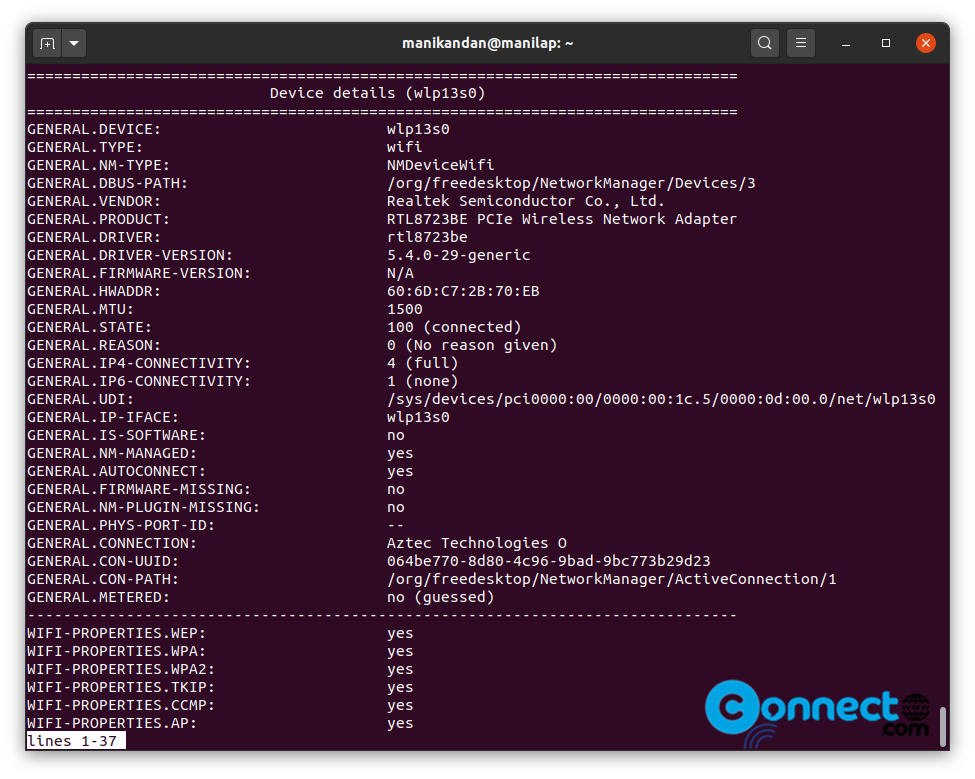The image size is (975, 779).
Task: Click the GENERAL.NM-TYPE: label
Action: coord(98,165)
